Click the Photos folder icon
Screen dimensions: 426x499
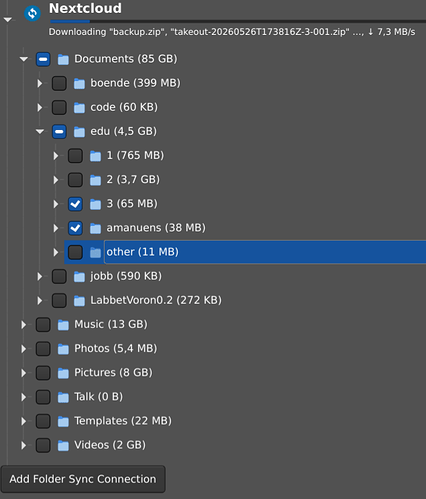coord(63,349)
